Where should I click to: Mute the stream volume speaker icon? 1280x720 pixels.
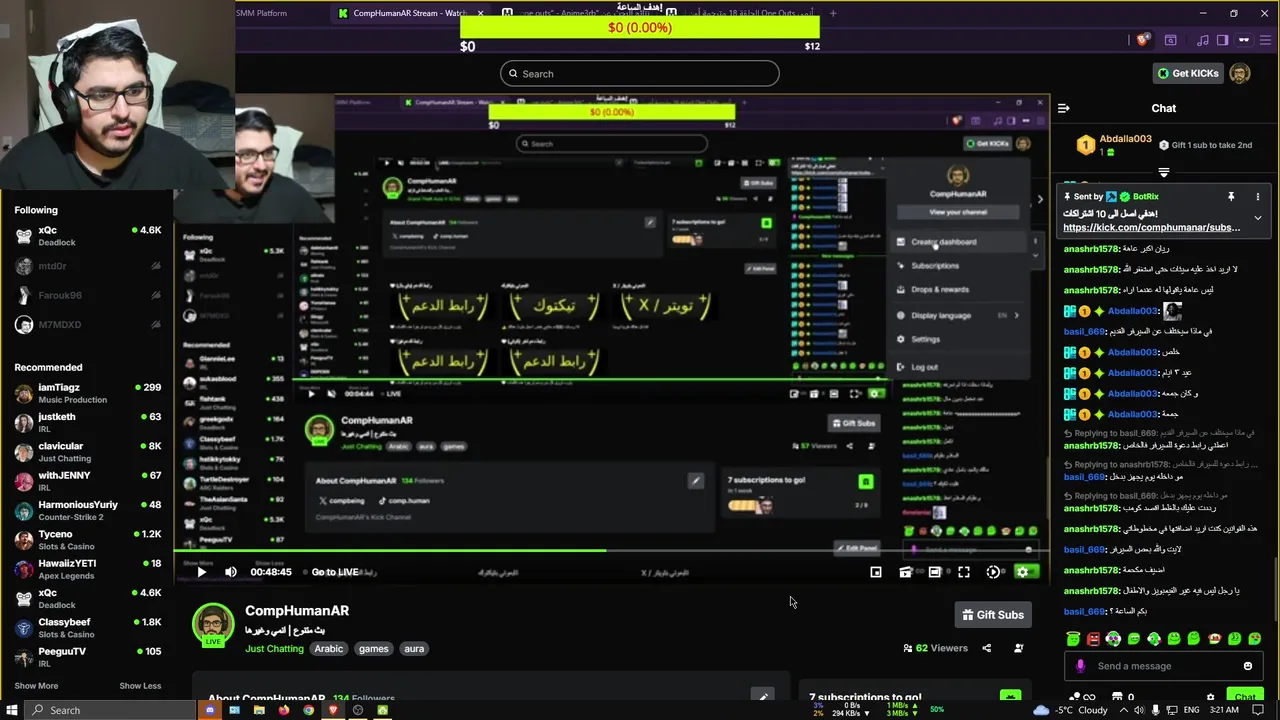point(231,572)
